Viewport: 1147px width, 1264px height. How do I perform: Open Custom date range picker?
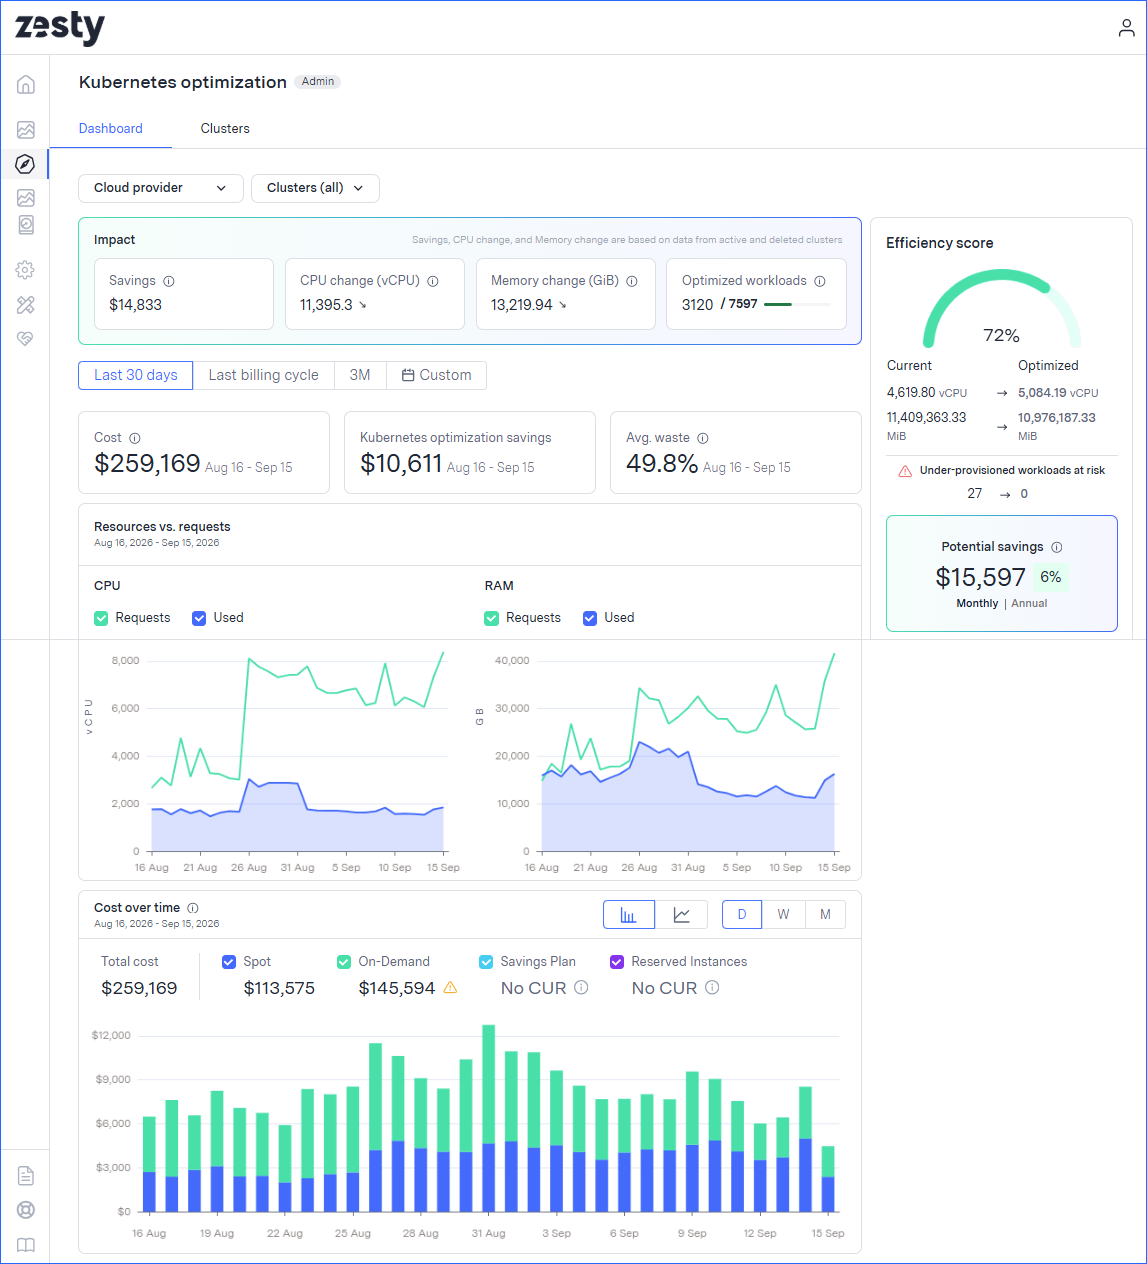click(x=436, y=375)
